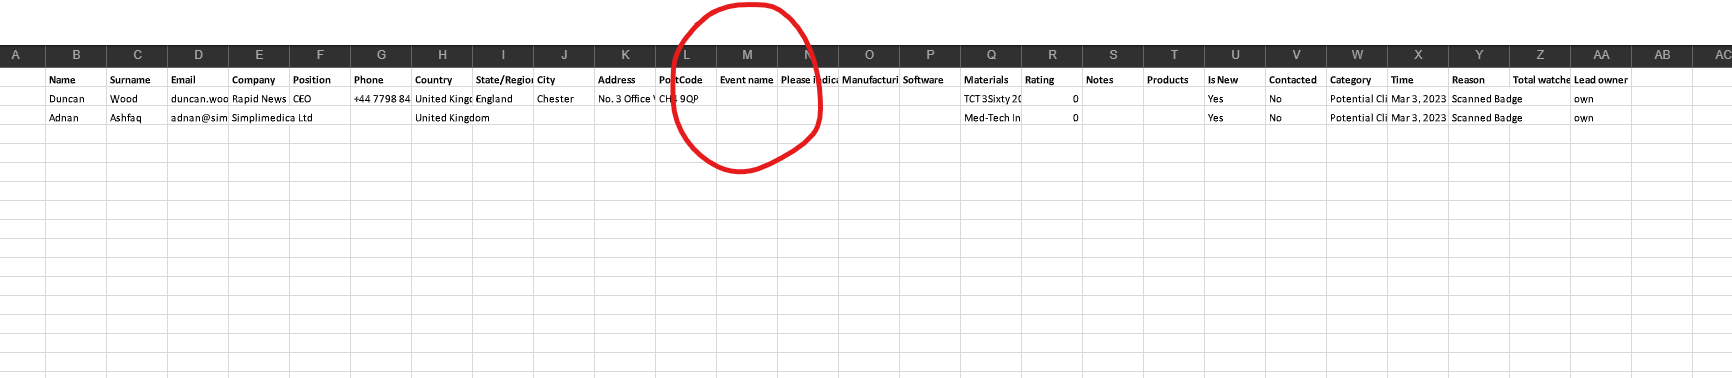Click the 'Products' header cell

pos(1174,79)
